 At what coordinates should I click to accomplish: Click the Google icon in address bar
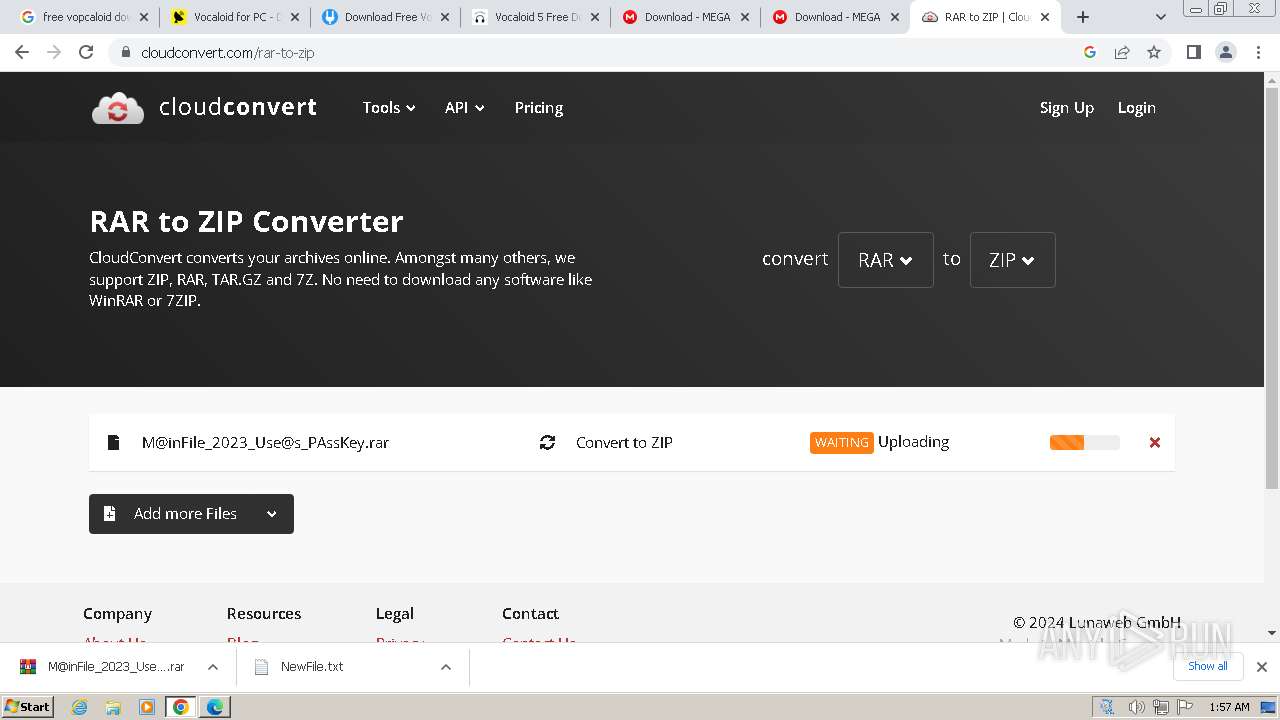1090,53
